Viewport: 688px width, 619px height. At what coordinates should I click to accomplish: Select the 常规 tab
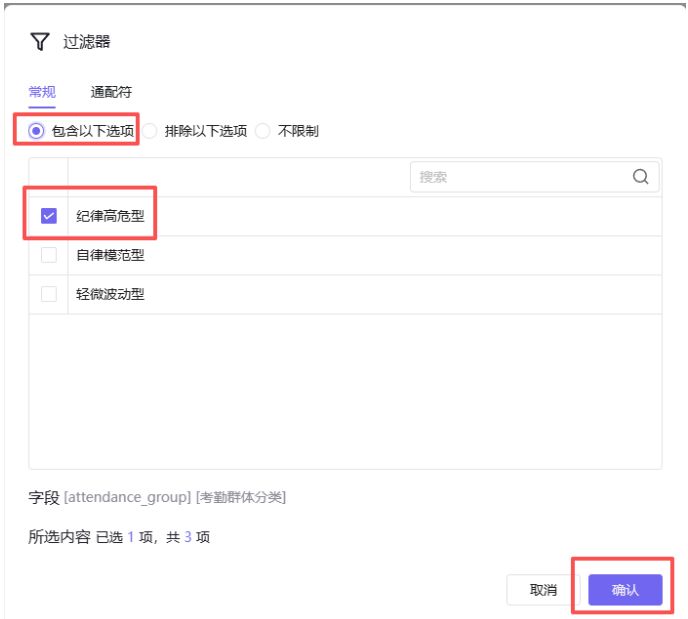click(42, 92)
